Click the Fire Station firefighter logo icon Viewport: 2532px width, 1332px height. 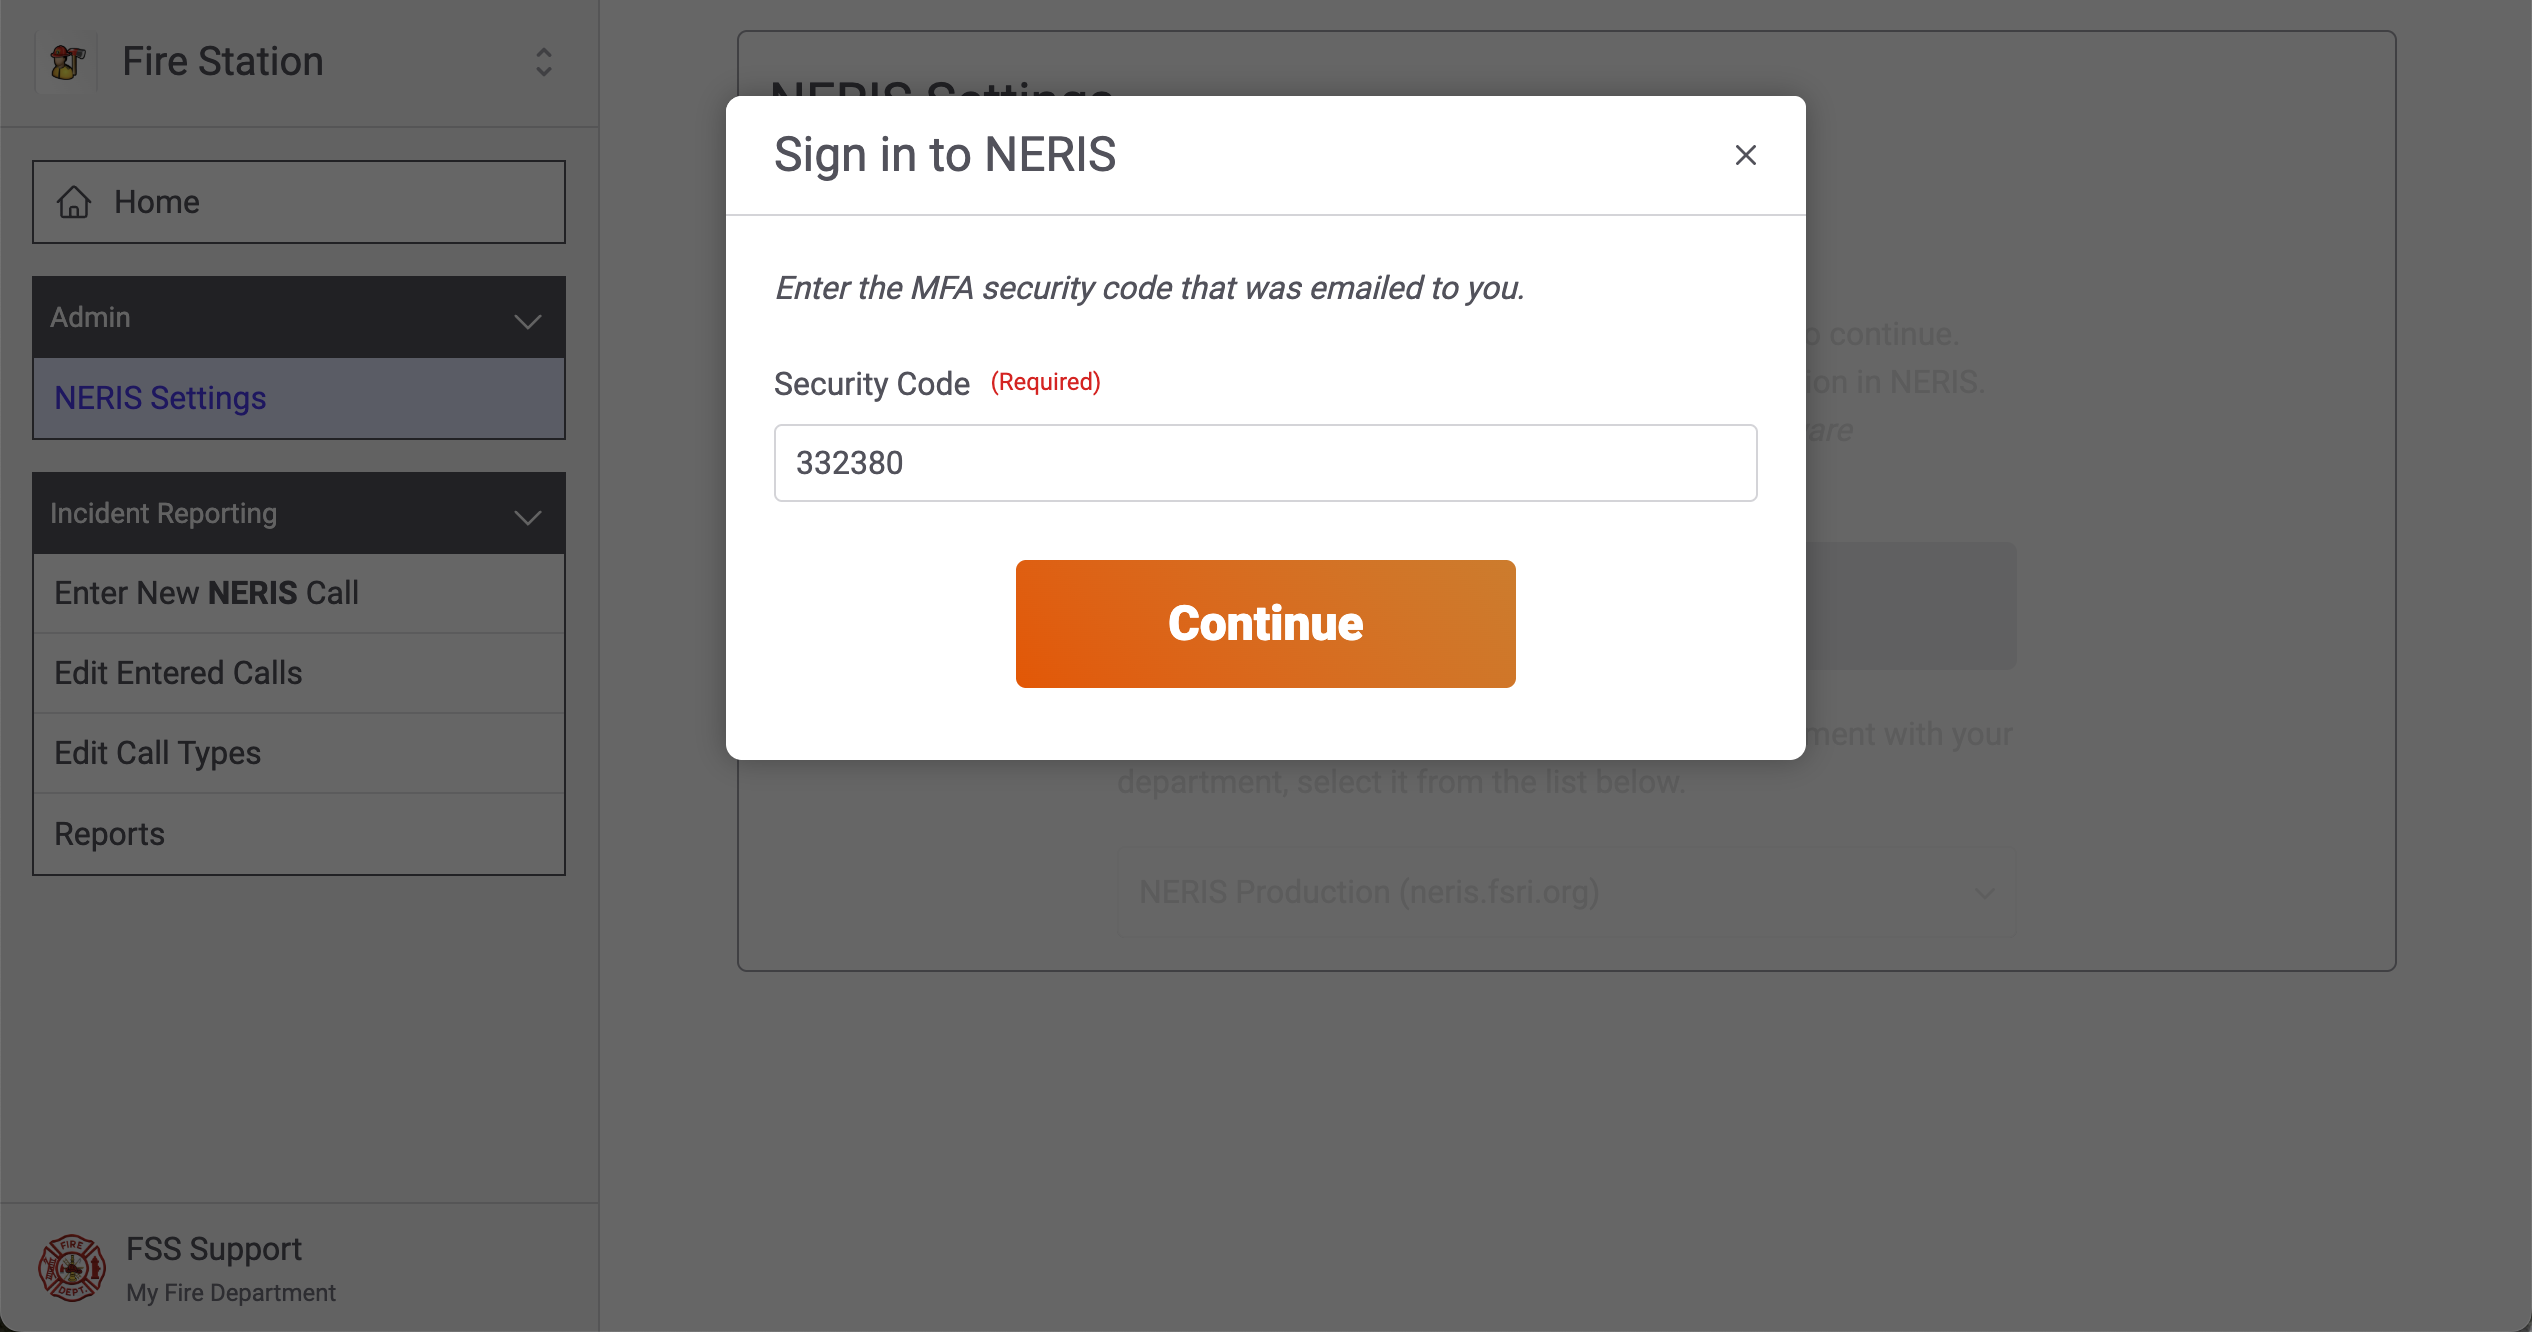tap(67, 62)
